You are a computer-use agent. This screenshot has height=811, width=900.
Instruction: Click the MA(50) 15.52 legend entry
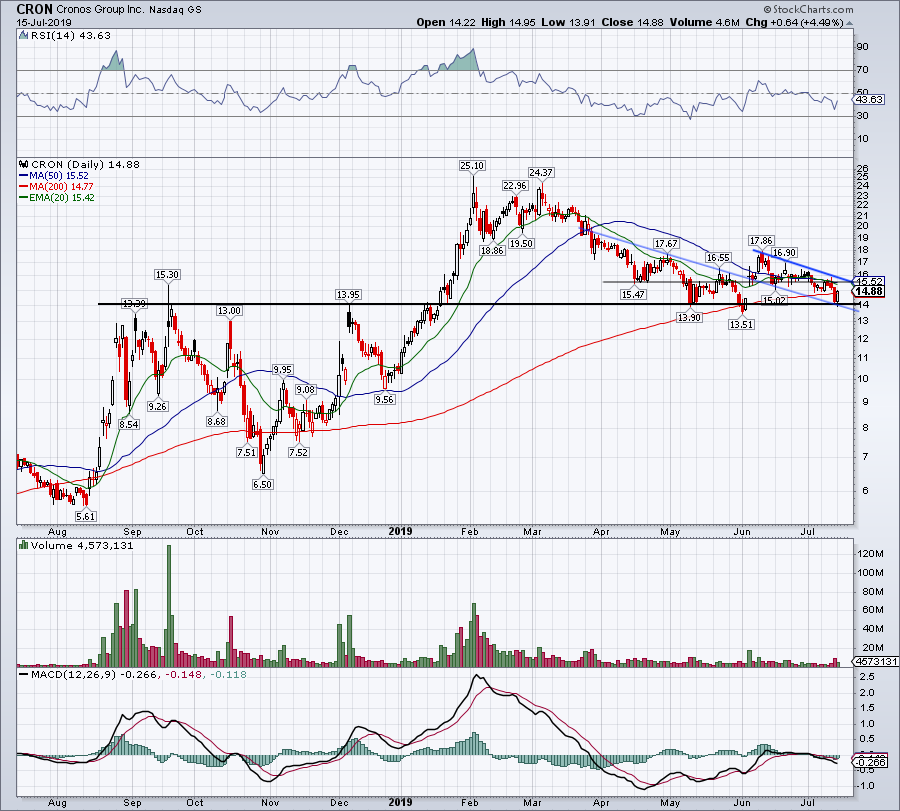[x=53, y=176]
